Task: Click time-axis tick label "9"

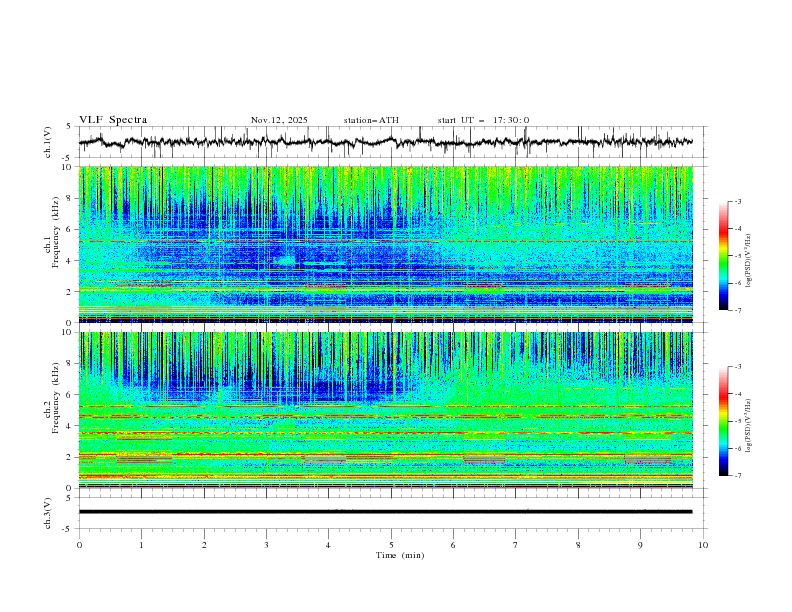Action: [640, 545]
